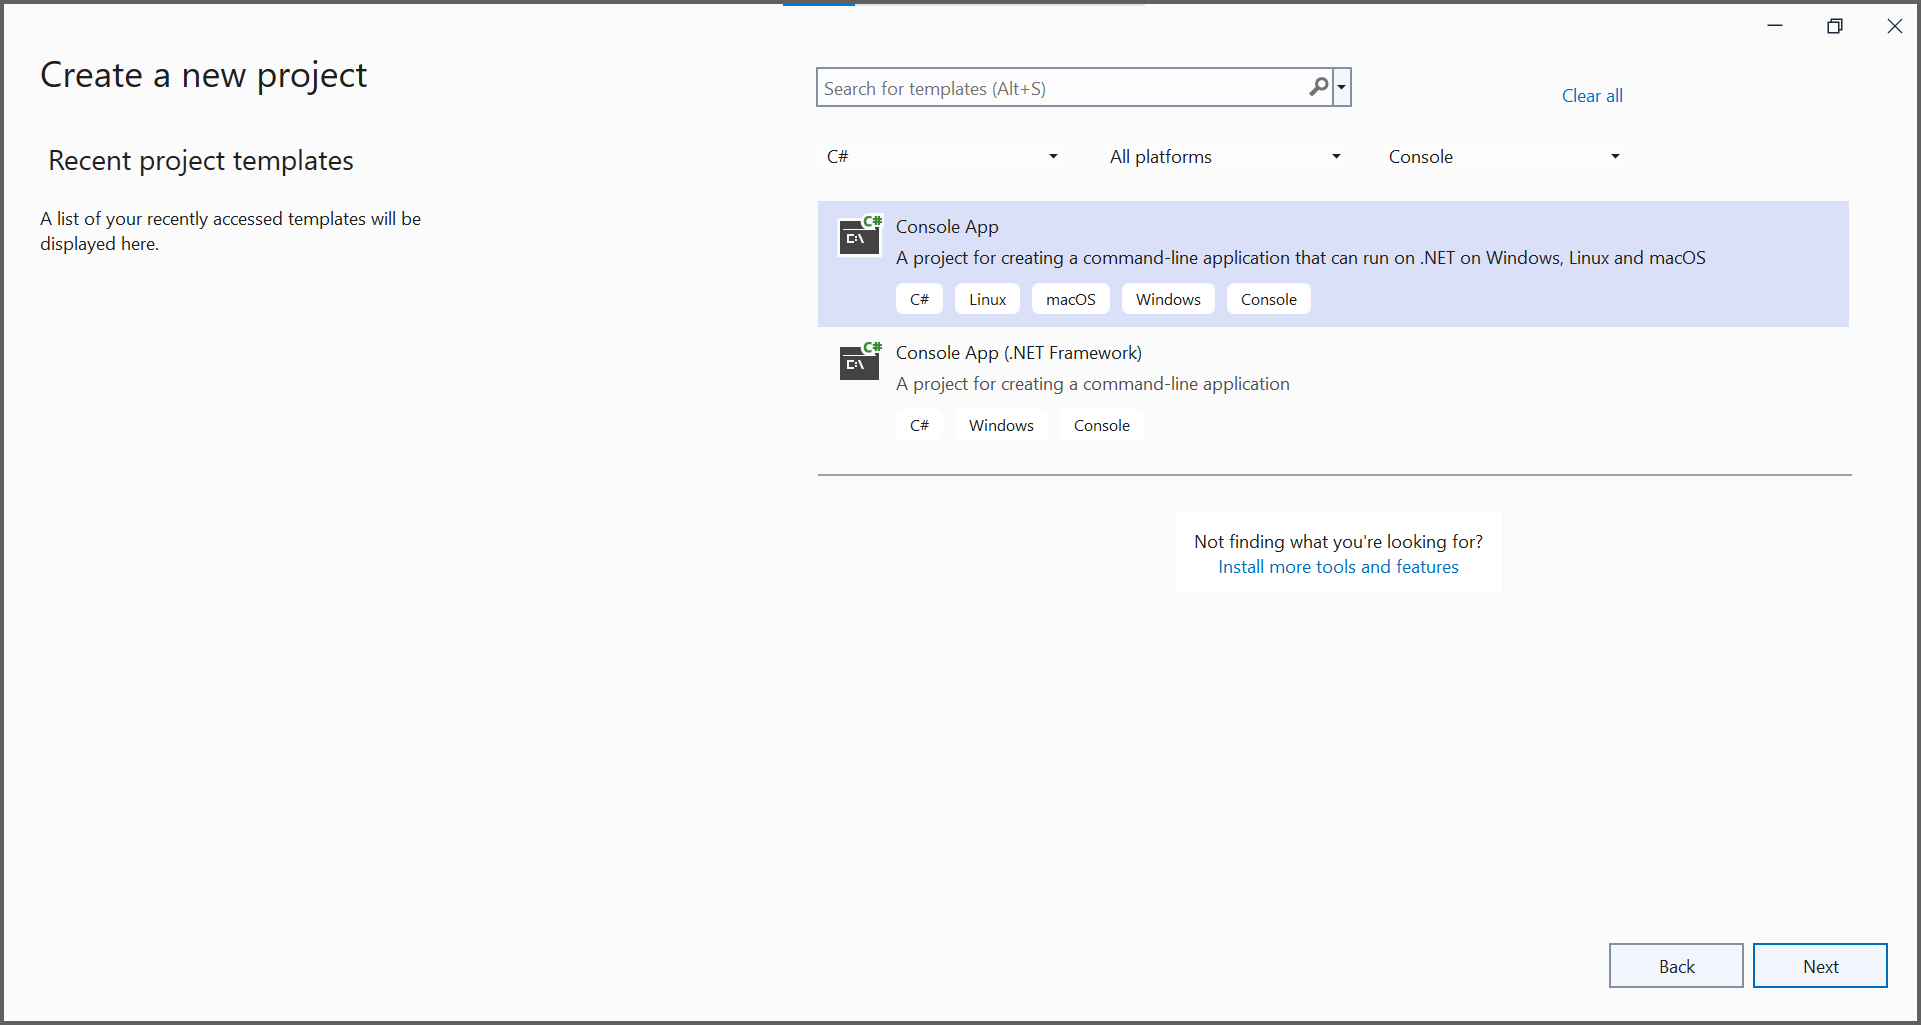Viewport: 1921px width, 1025px height.
Task: Select the macOS tag under Console App
Action: (1070, 298)
